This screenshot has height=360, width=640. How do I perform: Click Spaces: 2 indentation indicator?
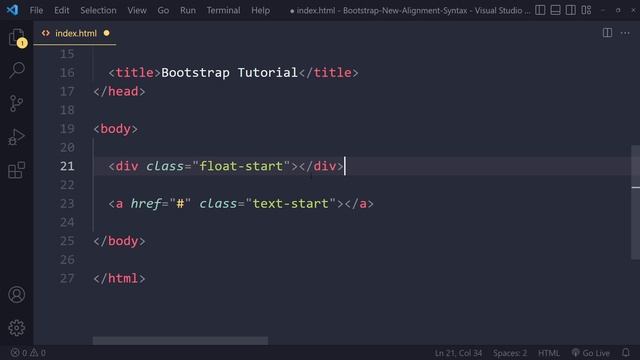pos(510,353)
